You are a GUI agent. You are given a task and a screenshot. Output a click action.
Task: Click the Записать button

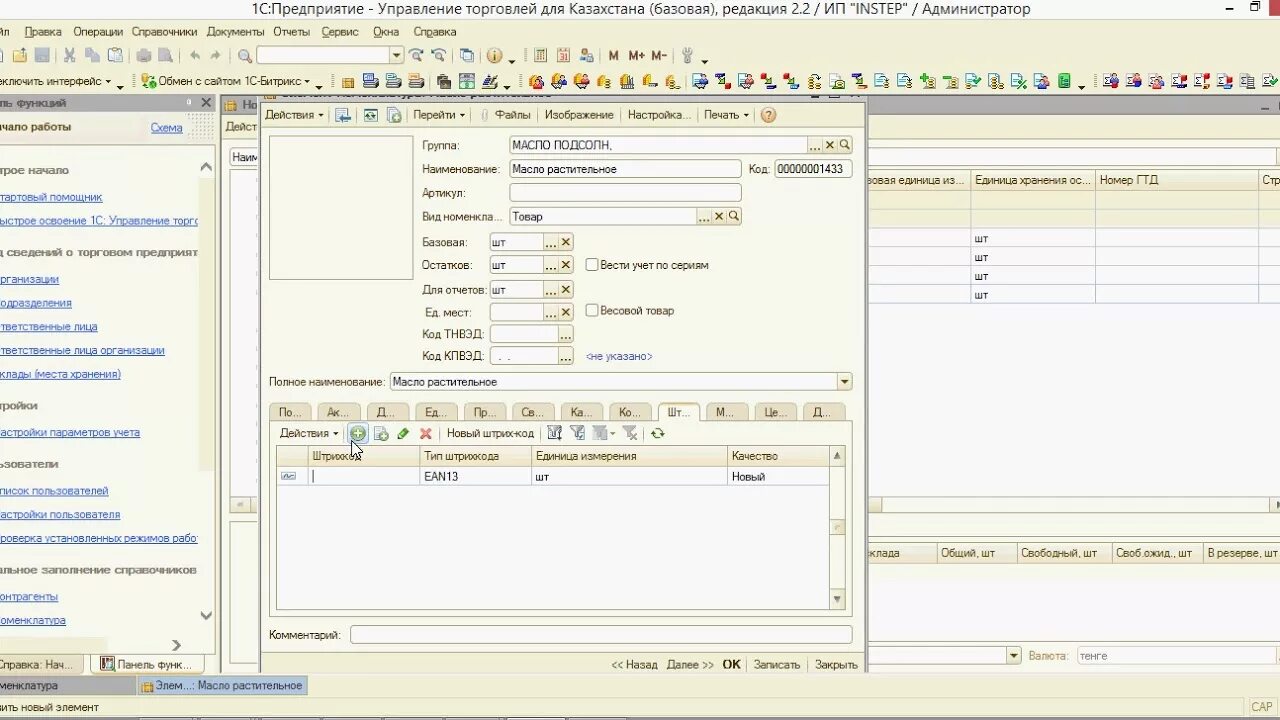click(777, 664)
